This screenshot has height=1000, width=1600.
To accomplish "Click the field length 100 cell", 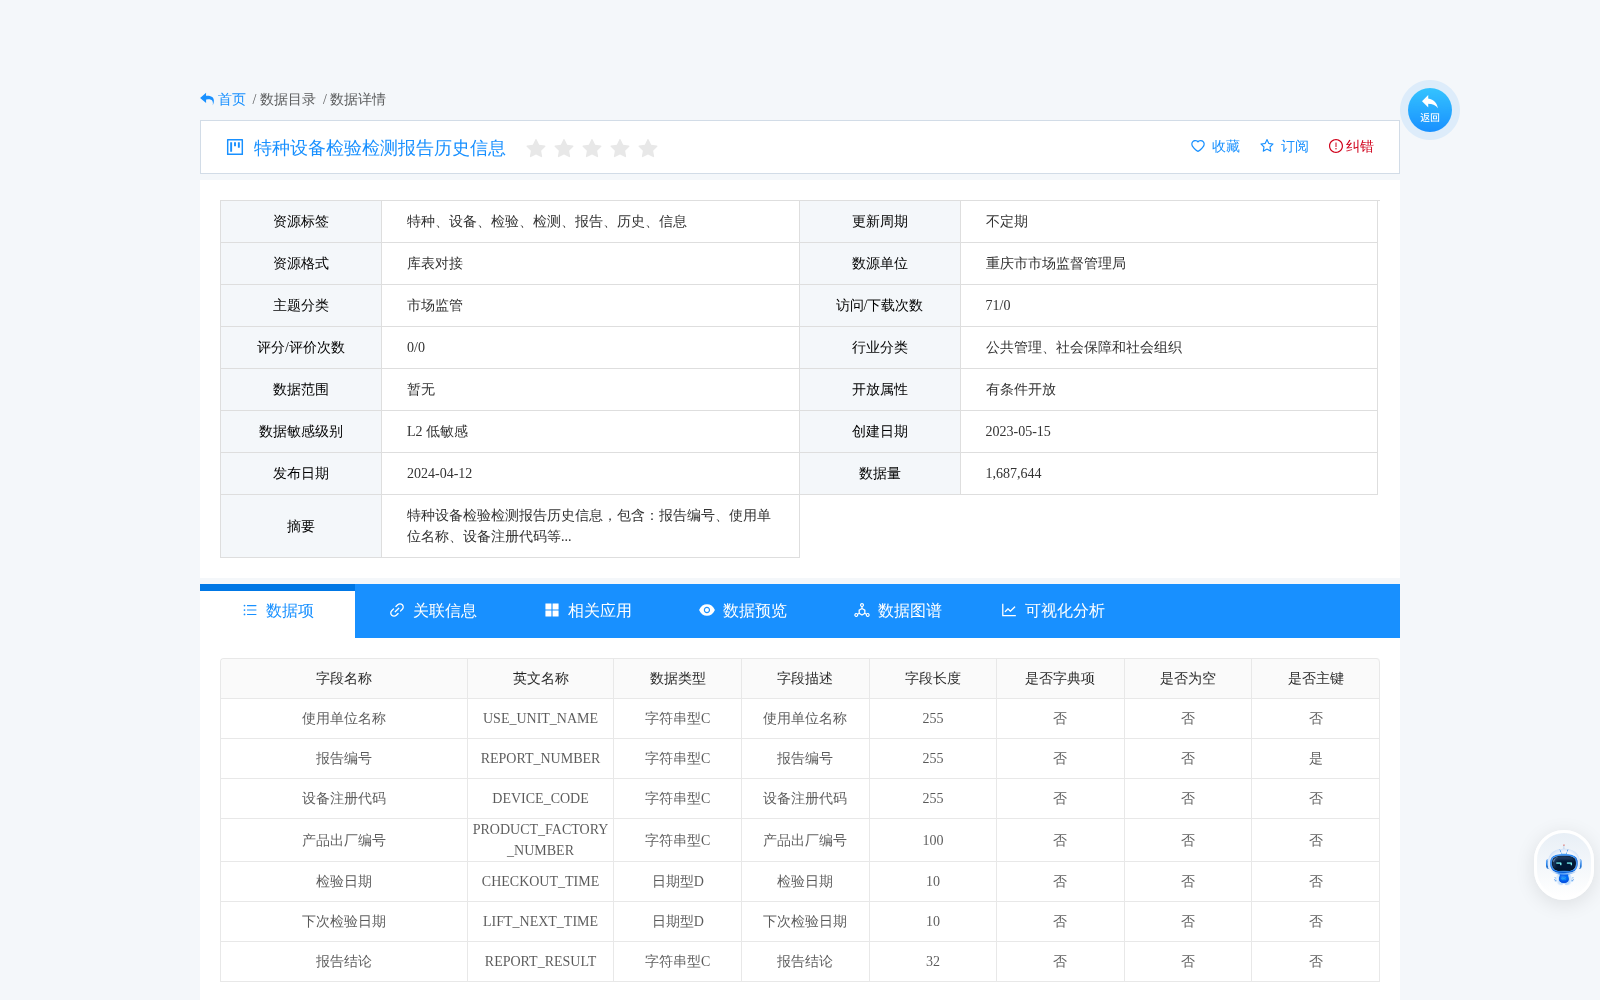I will pyautogui.click(x=933, y=841).
